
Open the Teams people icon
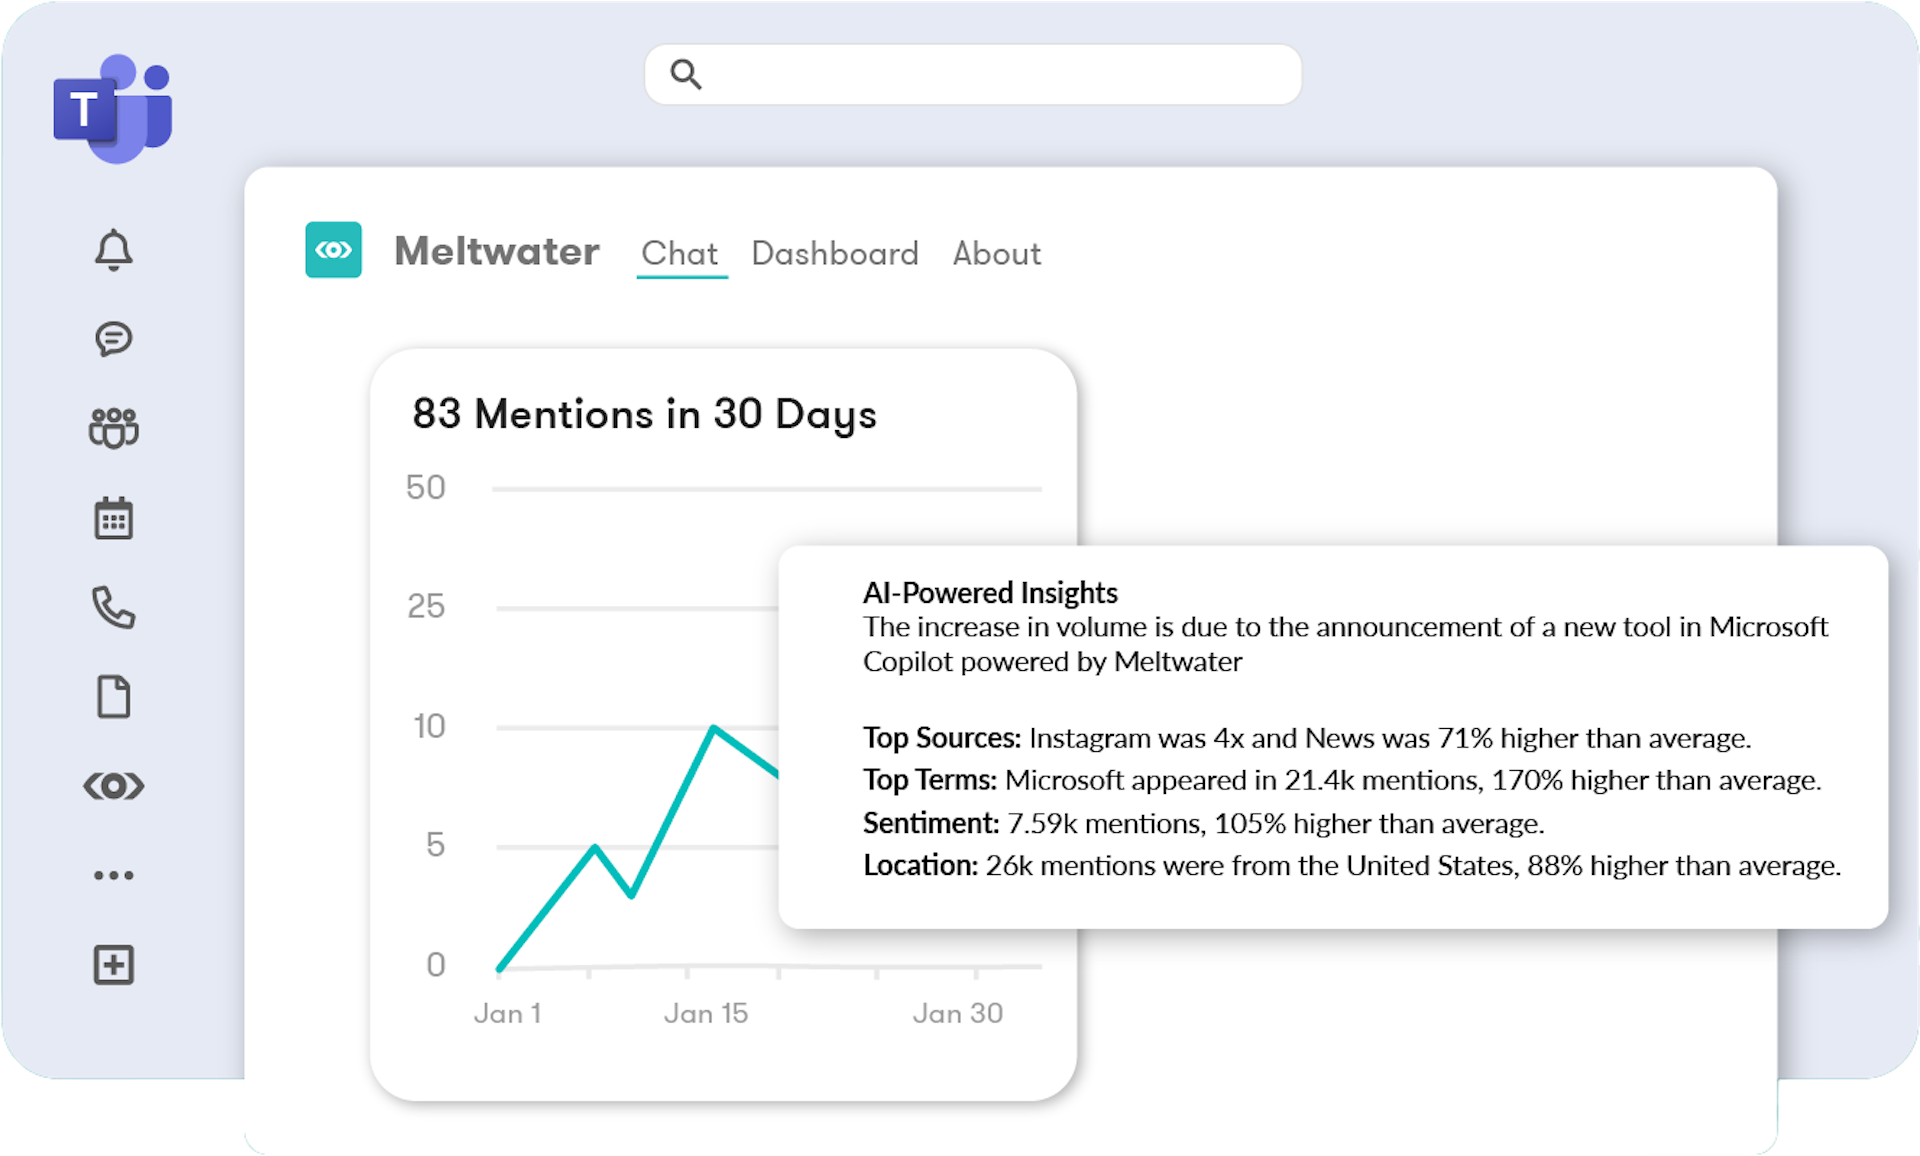click(x=114, y=428)
